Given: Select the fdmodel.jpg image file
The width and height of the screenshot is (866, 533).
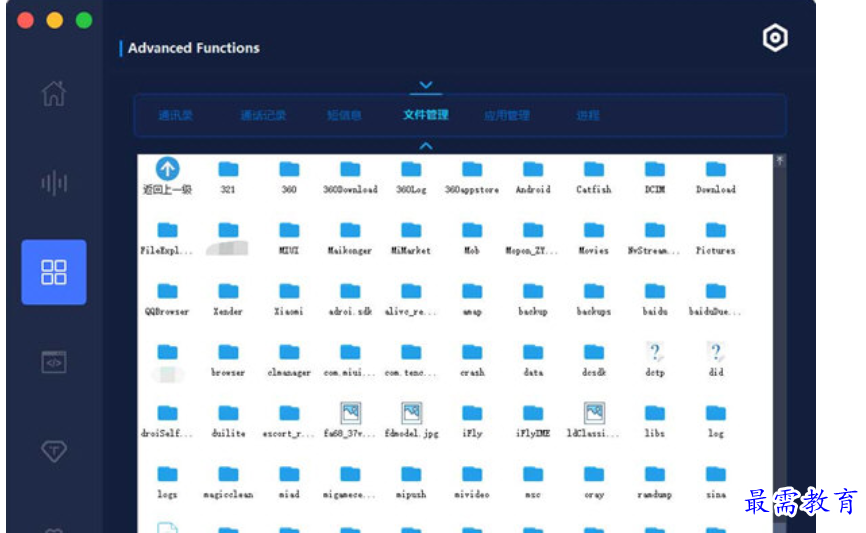Looking at the screenshot, I should pyautogui.click(x=411, y=413).
